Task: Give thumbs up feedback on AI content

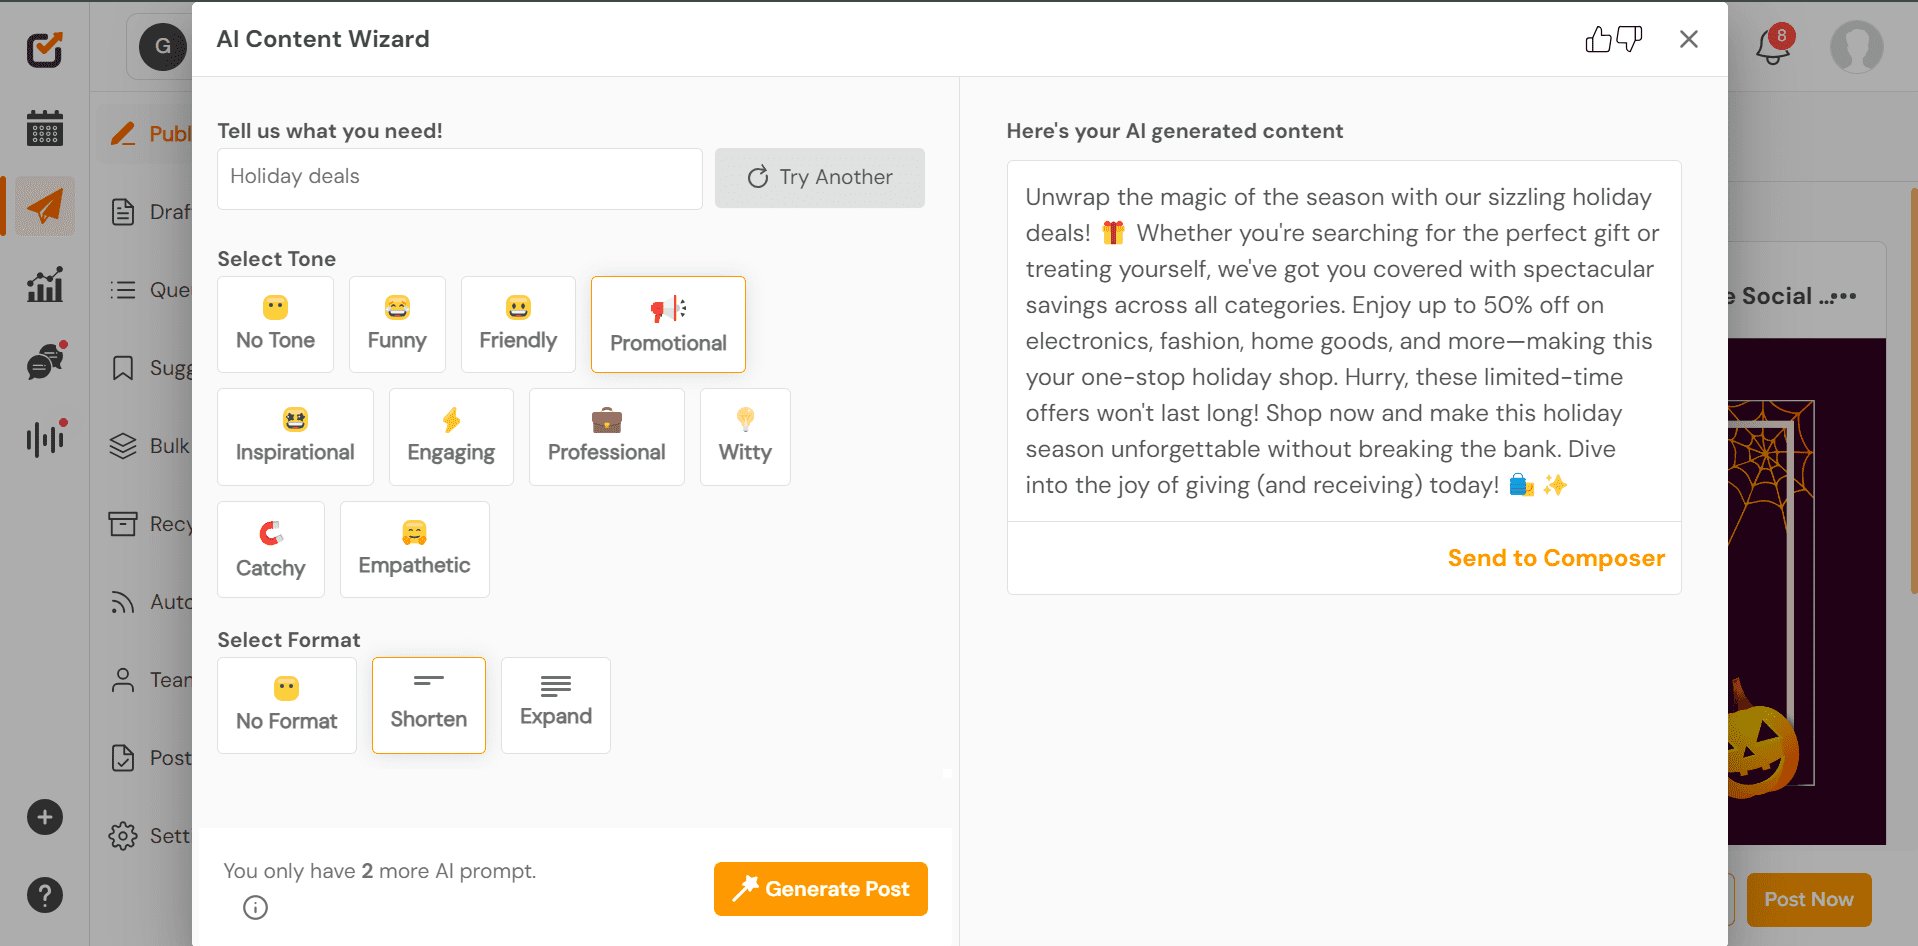Action: [x=1597, y=39]
